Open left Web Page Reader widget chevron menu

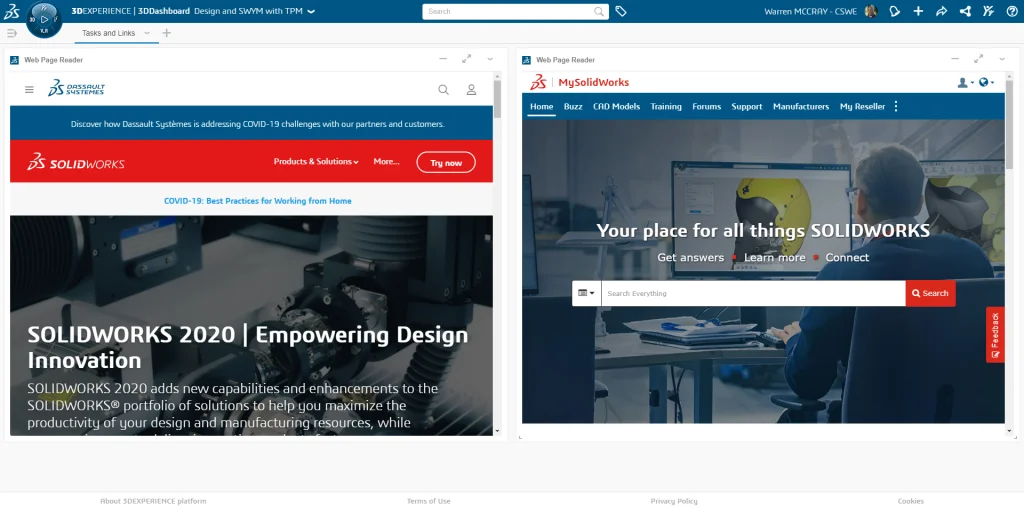[490, 59]
